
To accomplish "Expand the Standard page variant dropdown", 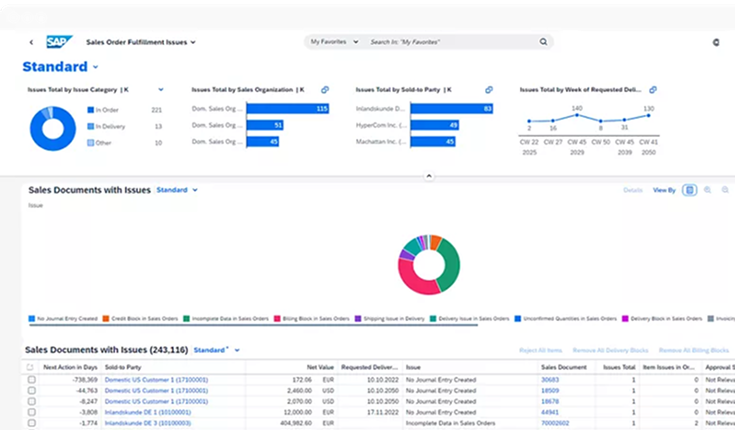I will pos(96,67).
